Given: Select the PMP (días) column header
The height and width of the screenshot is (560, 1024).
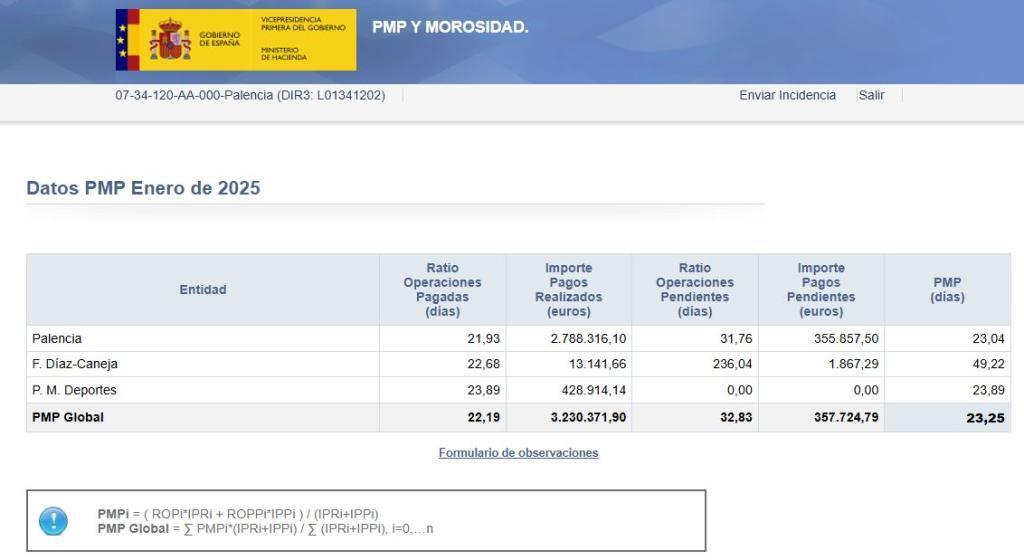Looking at the screenshot, I should point(946,290).
